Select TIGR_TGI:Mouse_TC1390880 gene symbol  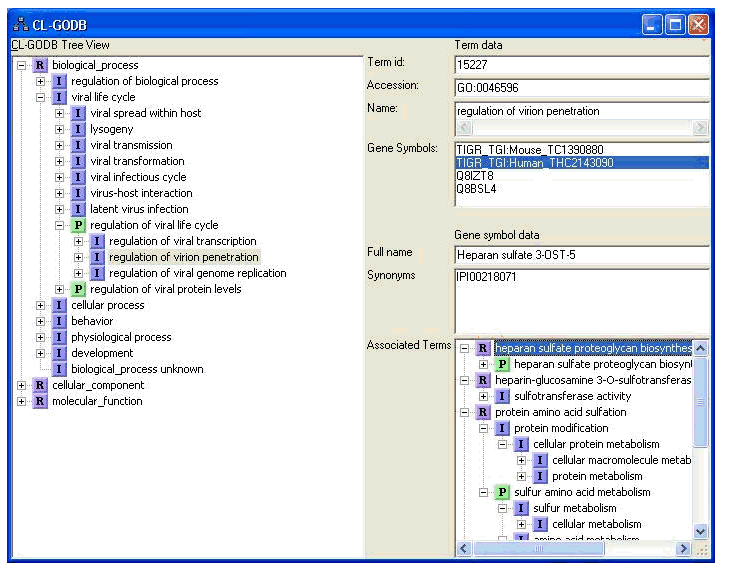click(529, 149)
